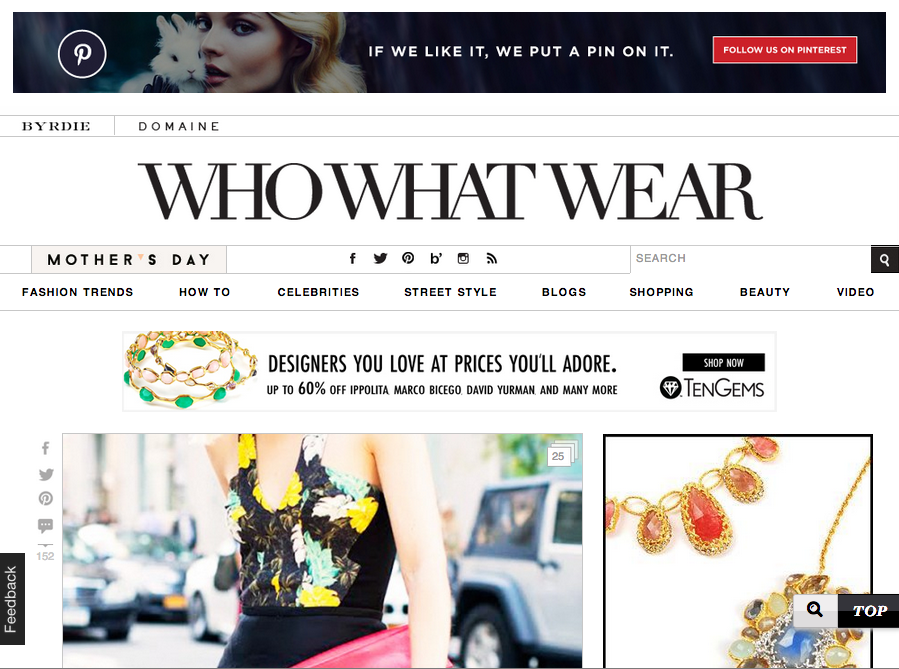Open the 25-image gallery icon
The height and width of the screenshot is (669, 899).
pos(562,453)
